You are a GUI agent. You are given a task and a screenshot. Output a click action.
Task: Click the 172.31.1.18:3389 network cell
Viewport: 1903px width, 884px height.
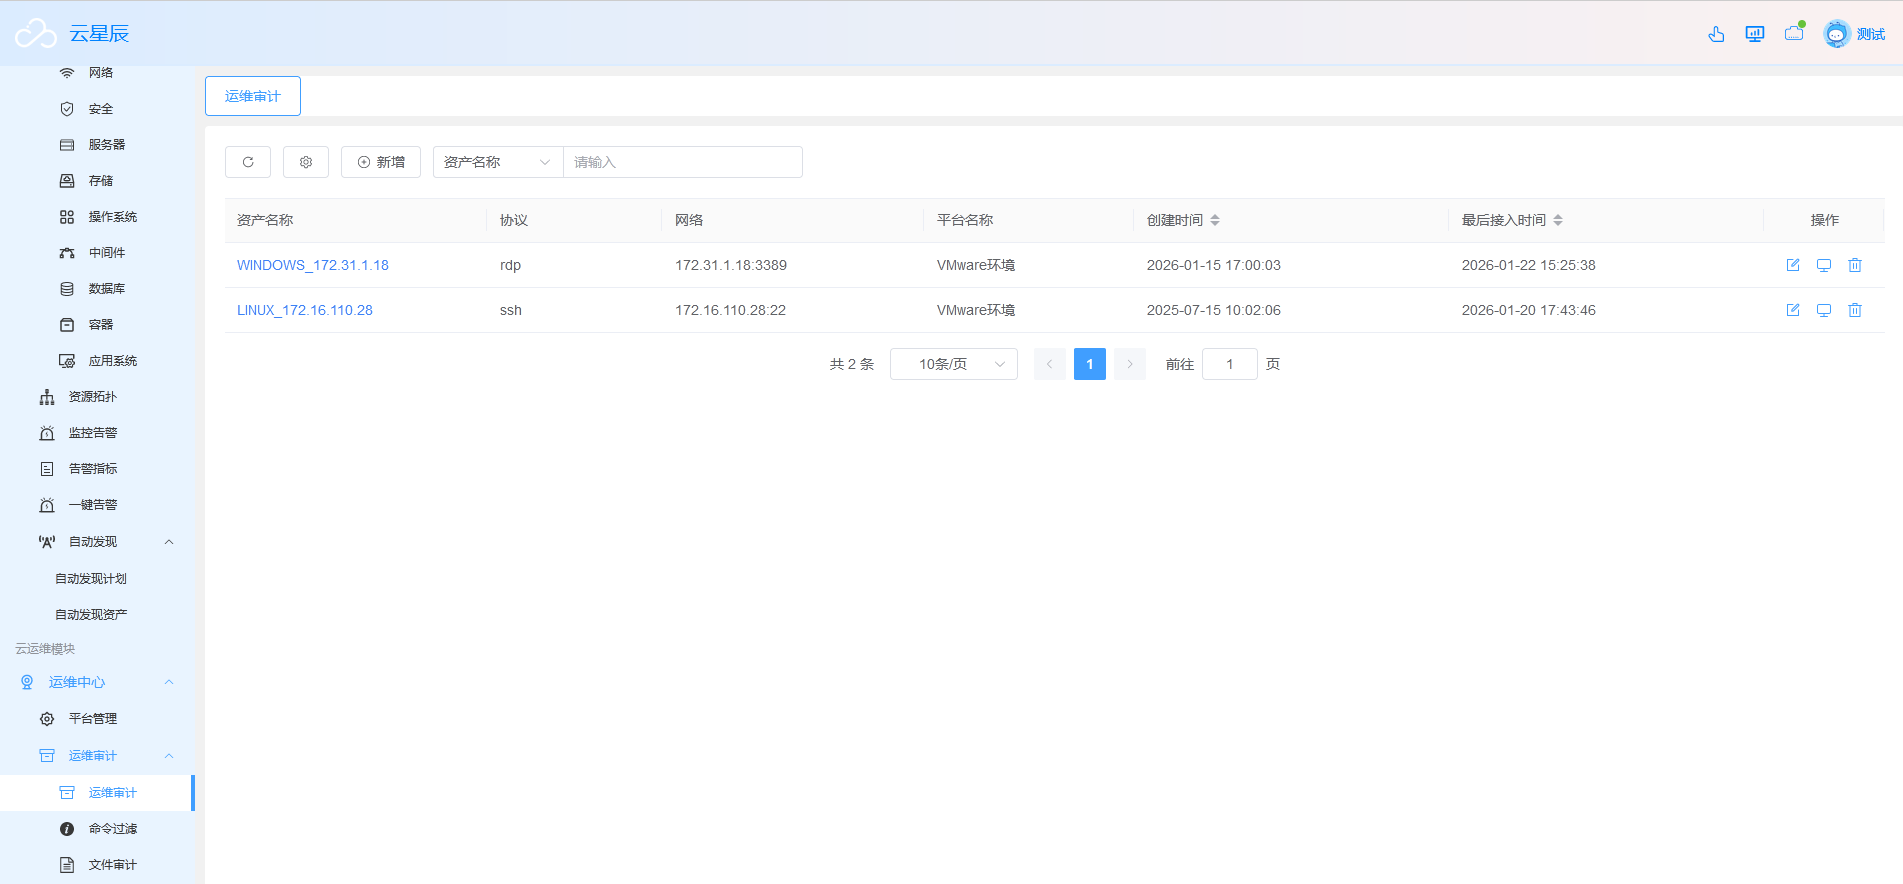pos(731,265)
